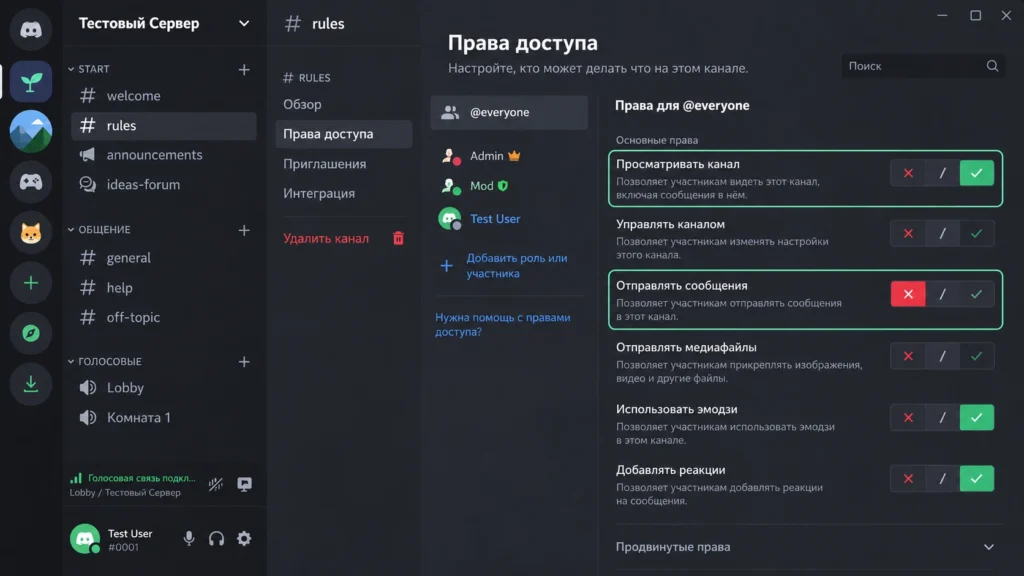Open Нужна помощь с правами доступа link
The width and height of the screenshot is (1024, 576).
tap(502, 325)
